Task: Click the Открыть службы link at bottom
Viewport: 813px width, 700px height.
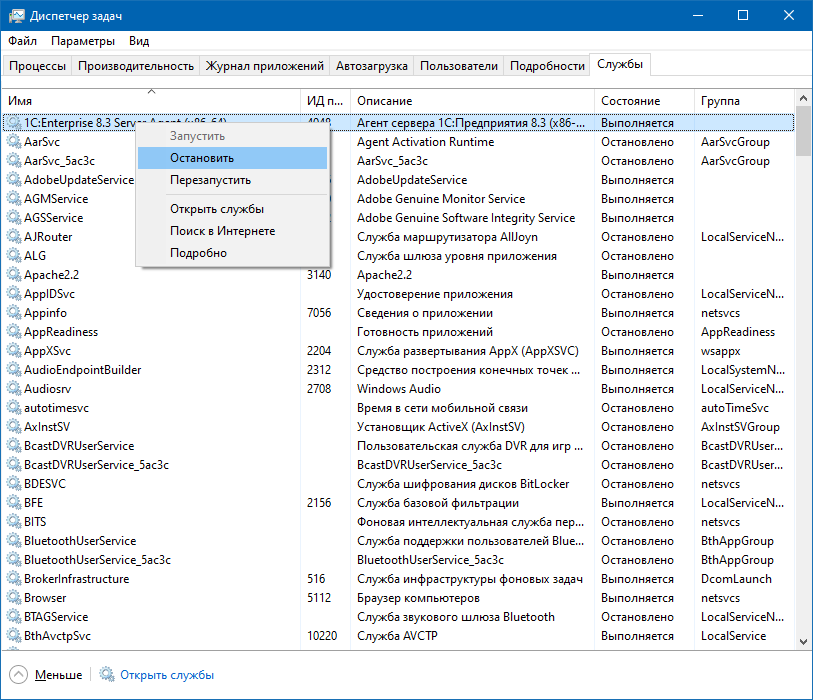Action: pos(167,675)
